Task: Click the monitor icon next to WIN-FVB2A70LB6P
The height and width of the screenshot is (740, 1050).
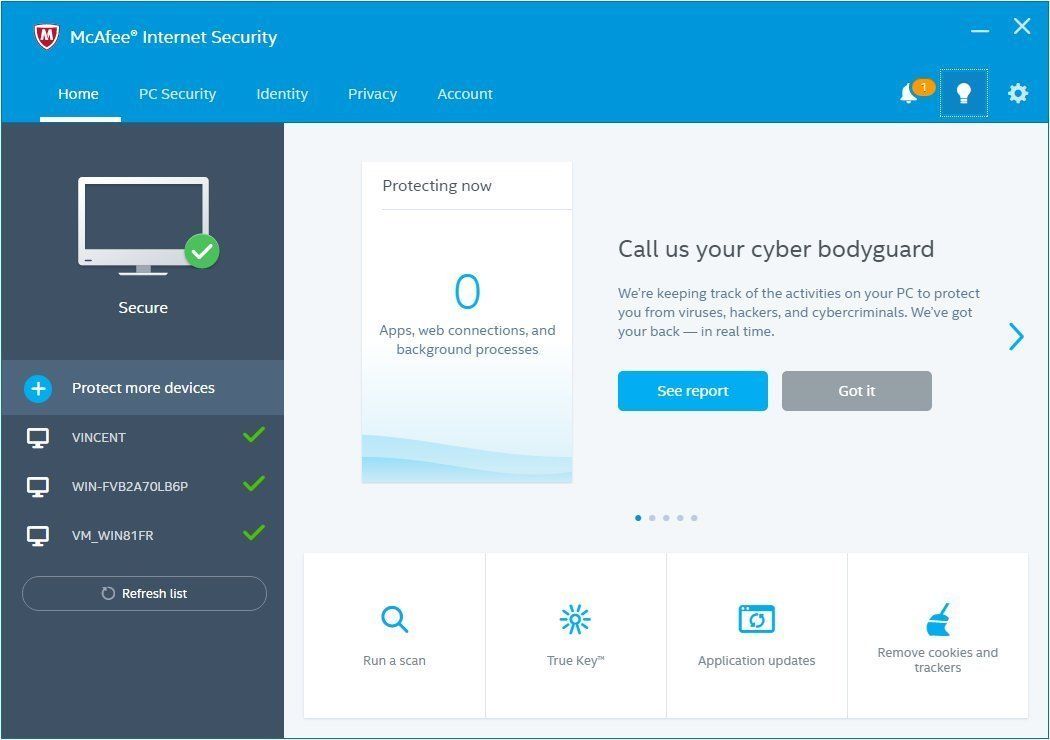Action: [38, 487]
